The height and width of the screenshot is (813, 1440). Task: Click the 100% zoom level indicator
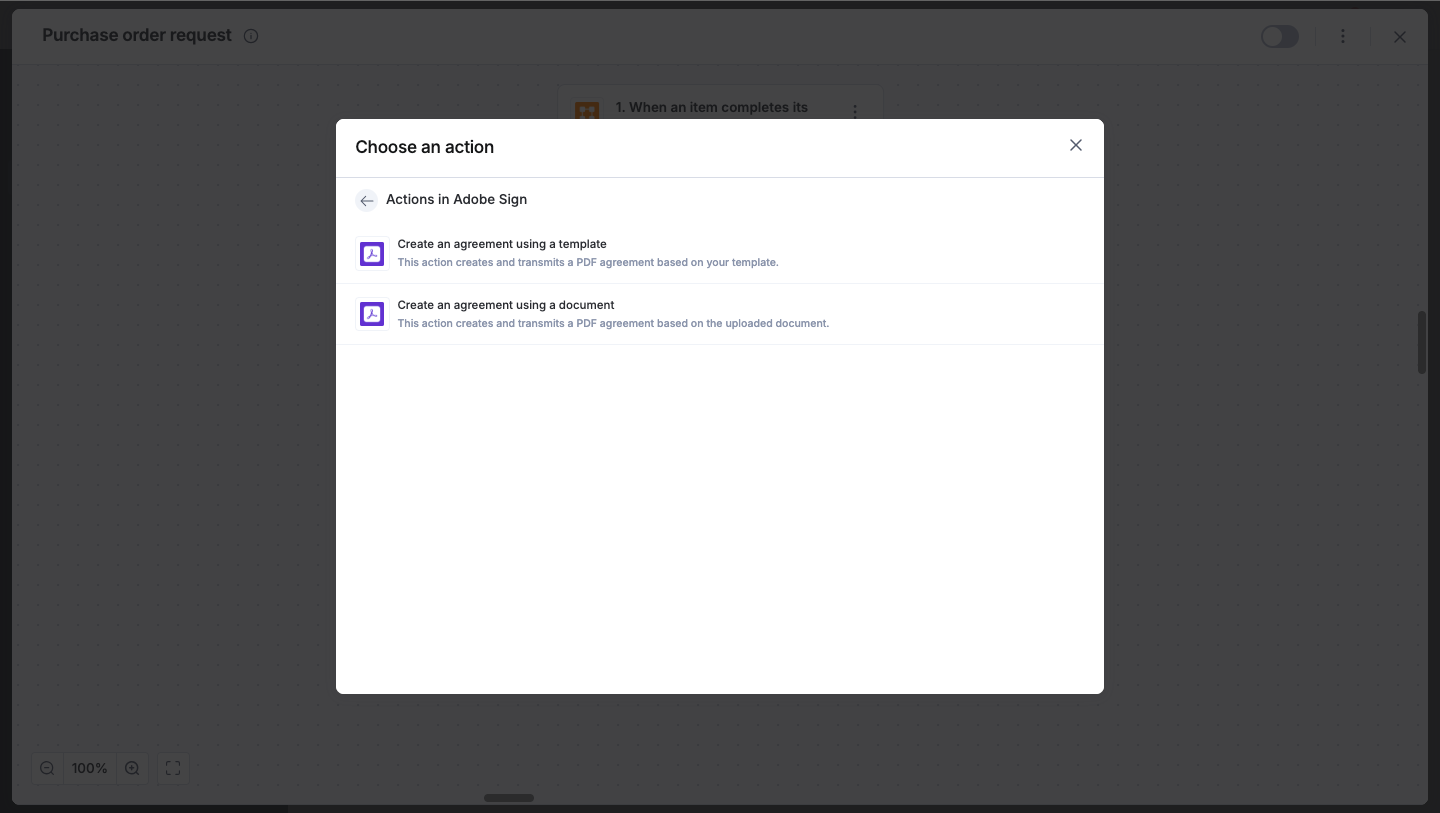click(89, 768)
